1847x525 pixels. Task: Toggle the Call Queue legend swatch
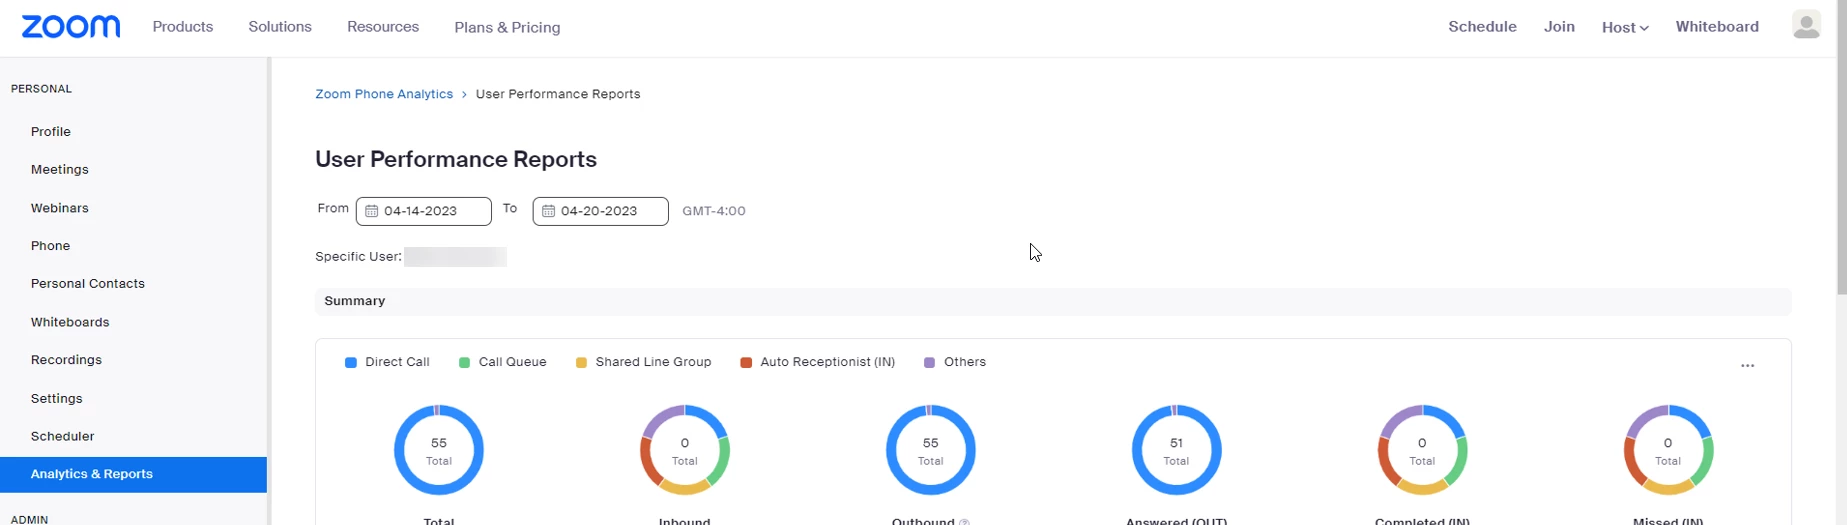point(464,363)
